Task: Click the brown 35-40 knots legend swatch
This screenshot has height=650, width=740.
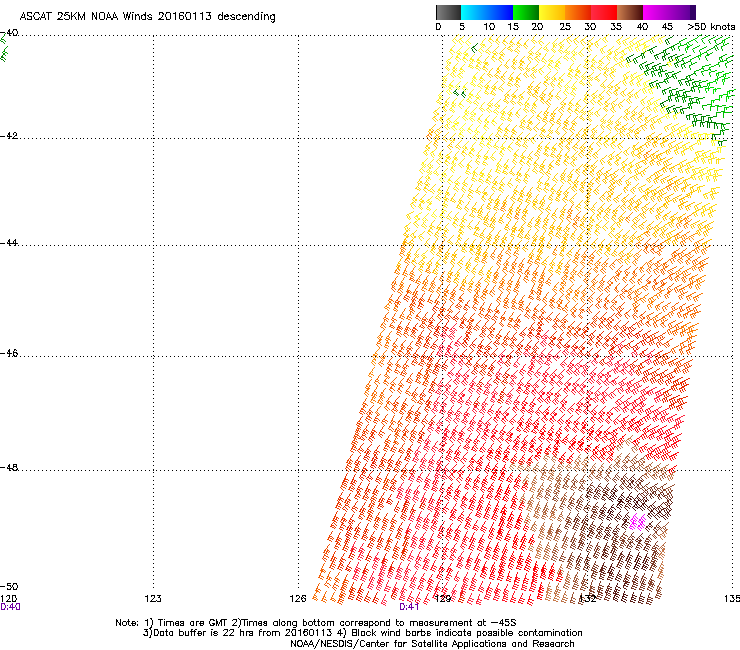Action: pyautogui.click(x=630, y=12)
